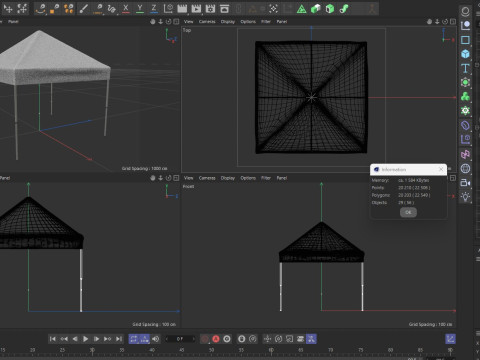Open Edit Render Settings icon
The height and width of the screenshot is (360, 480).
click(x=210, y=9)
